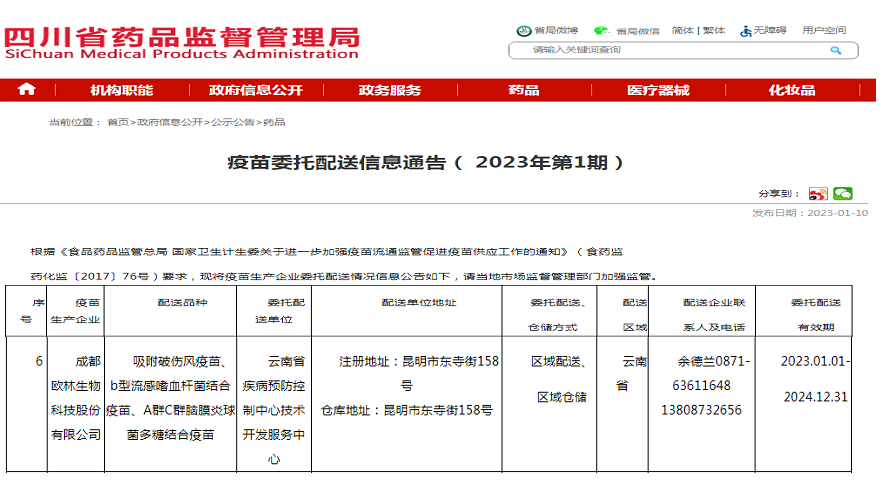896x481 pixels.
Task: Open the 医疗器械 navigation item
Action: [658, 90]
